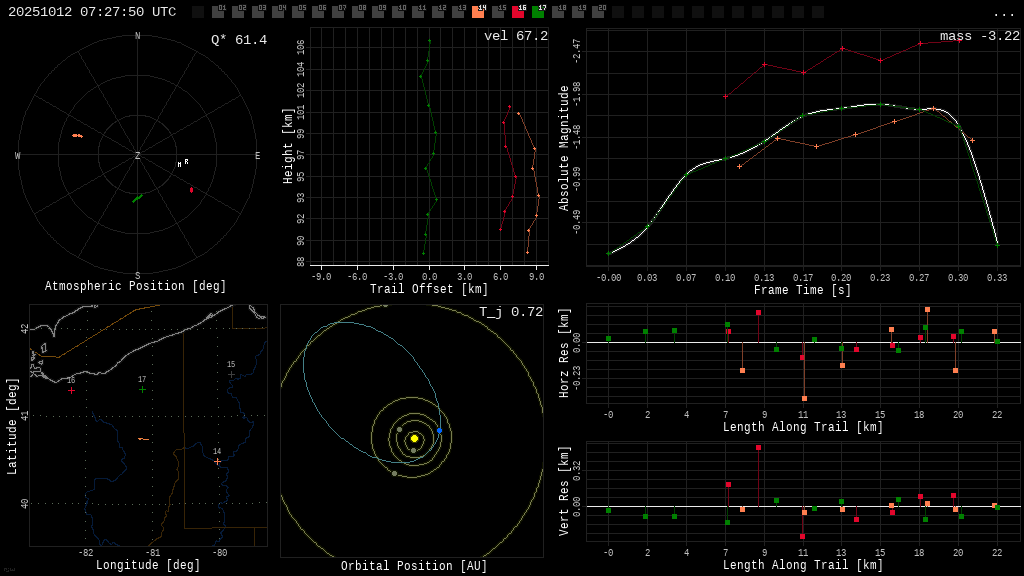The image size is (1024, 576).
Task: Toggle the gray camera 20 indicator
Action: coord(598,12)
